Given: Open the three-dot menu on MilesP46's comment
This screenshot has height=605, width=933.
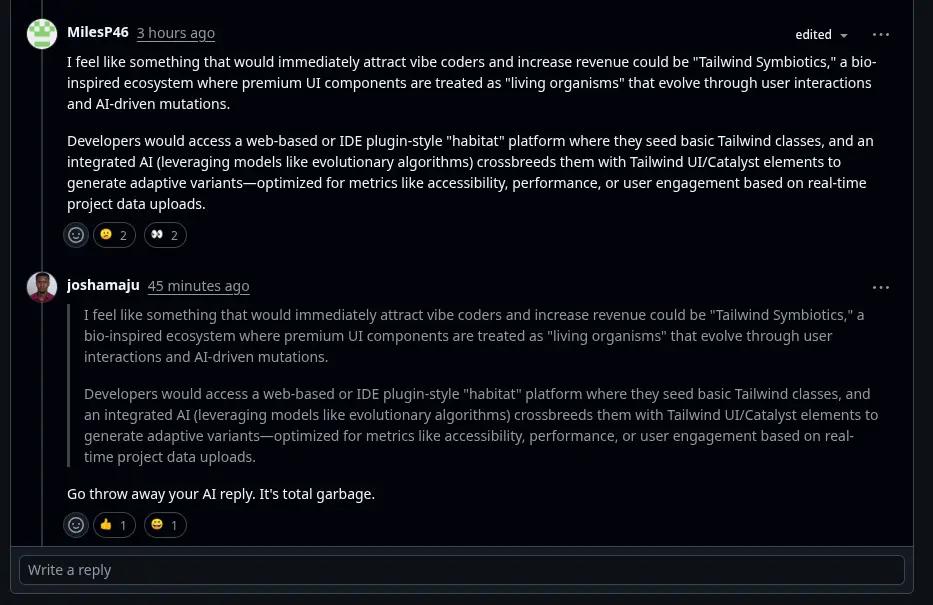Looking at the screenshot, I should point(880,35).
